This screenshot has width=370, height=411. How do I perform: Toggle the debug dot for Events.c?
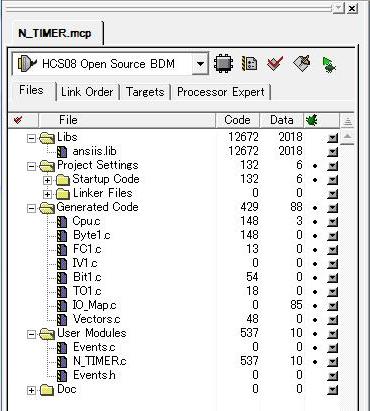click(x=315, y=348)
